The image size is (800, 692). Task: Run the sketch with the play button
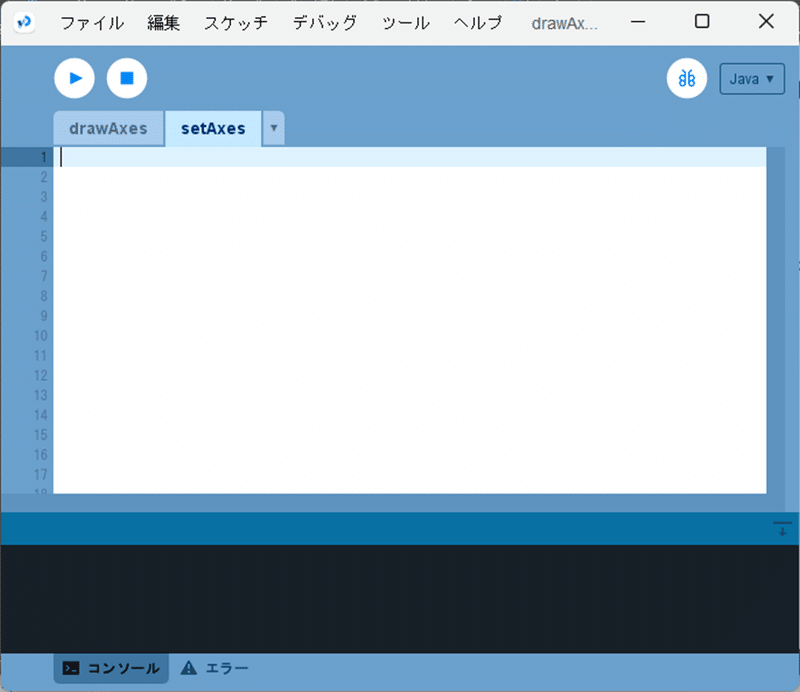pos(74,78)
